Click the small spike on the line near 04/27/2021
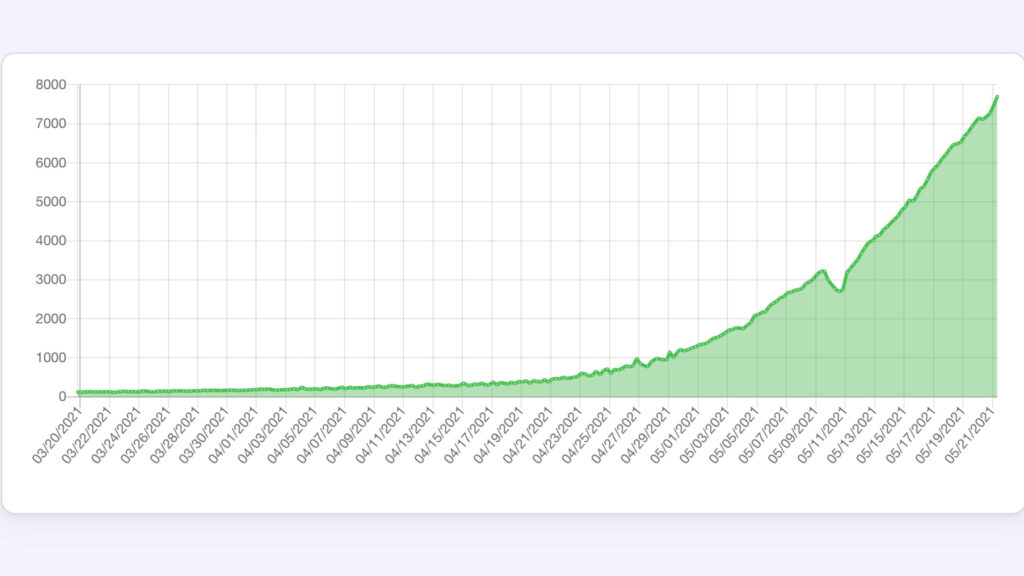 point(636,359)
